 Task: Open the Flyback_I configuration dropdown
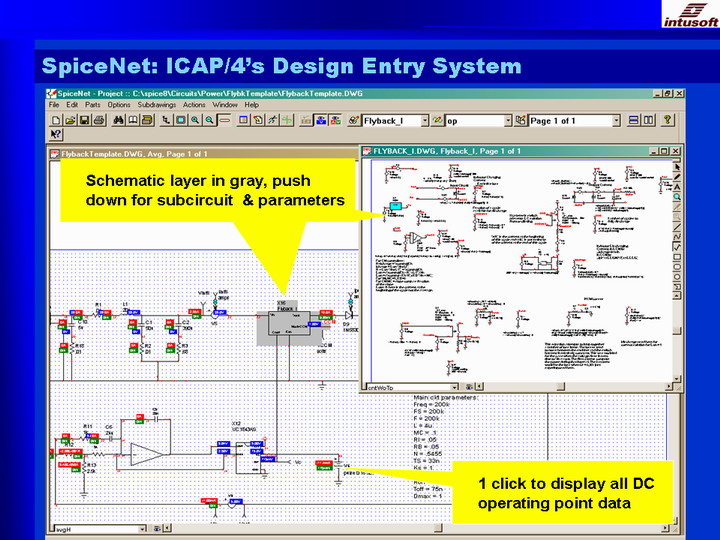[425, 121]
